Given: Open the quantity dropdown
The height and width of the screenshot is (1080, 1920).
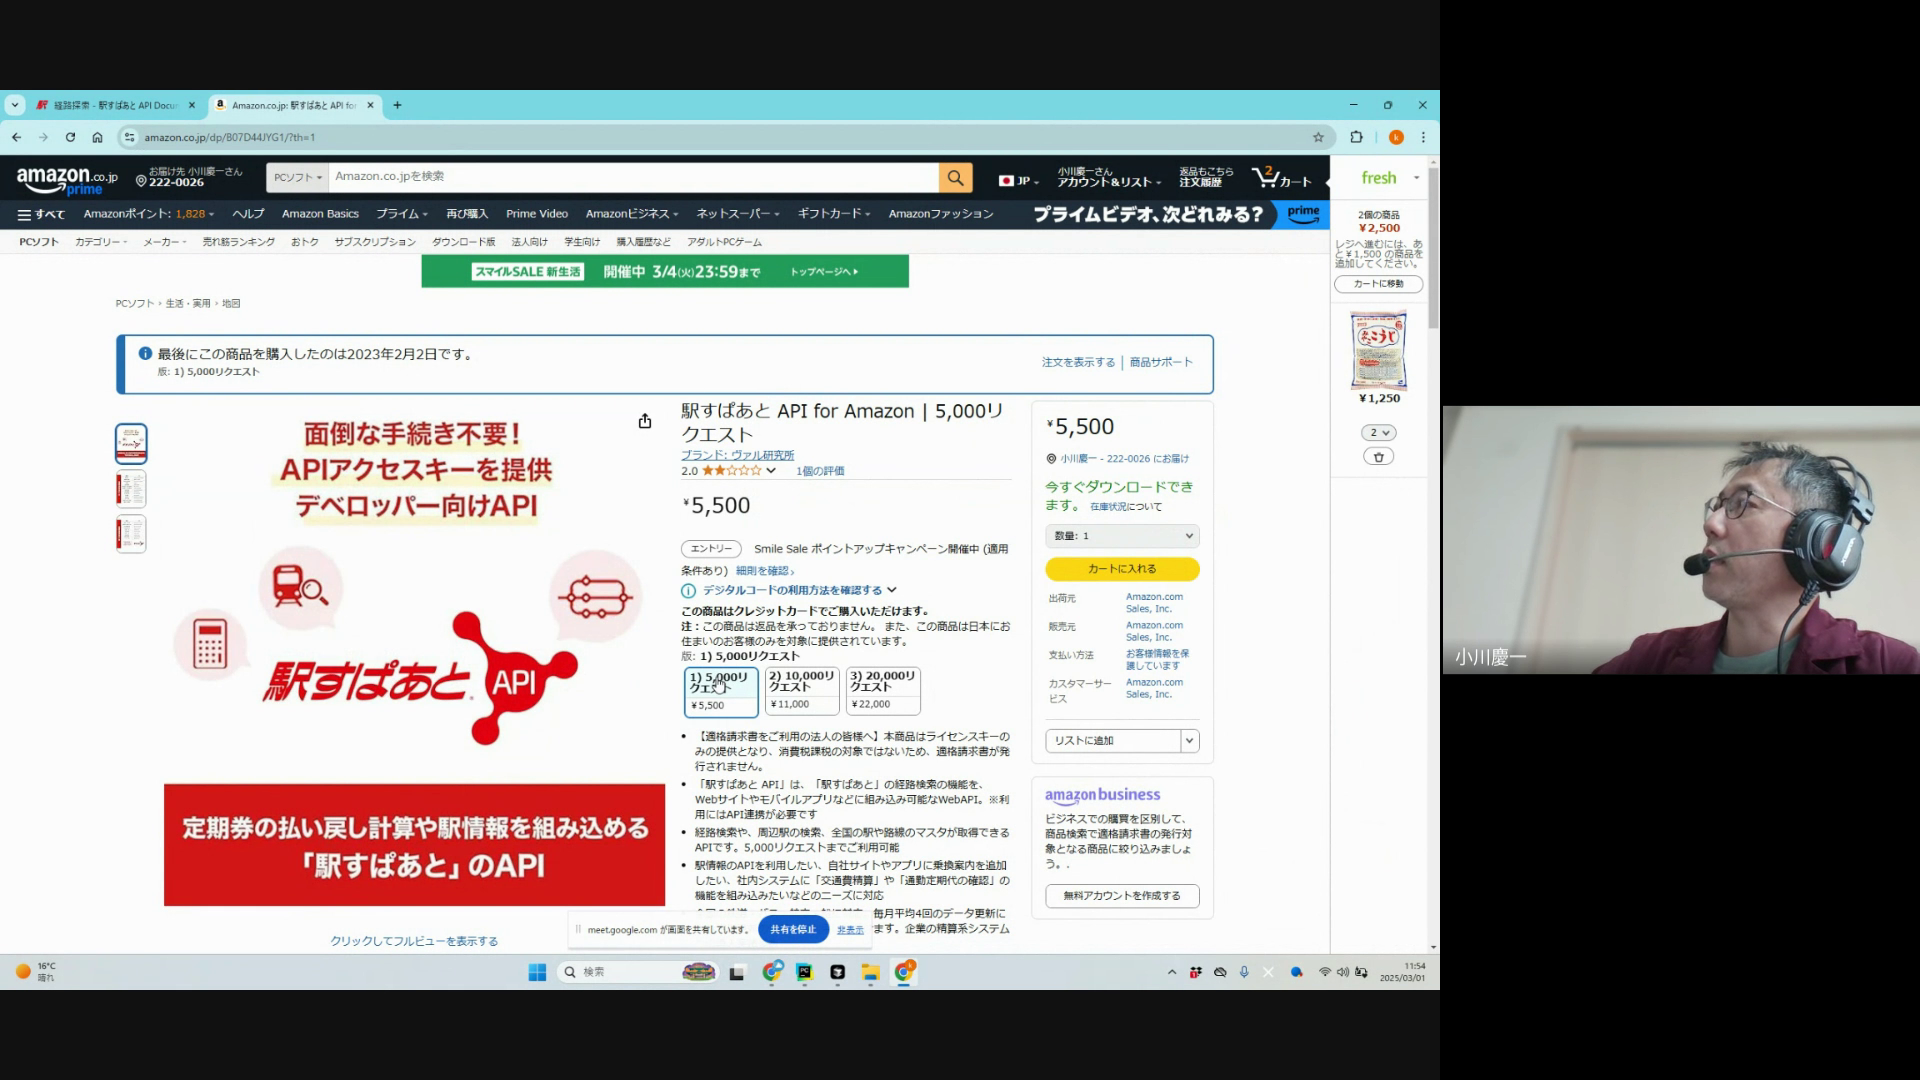Looking at the screenshot, I should click(x=1122, y=536).
